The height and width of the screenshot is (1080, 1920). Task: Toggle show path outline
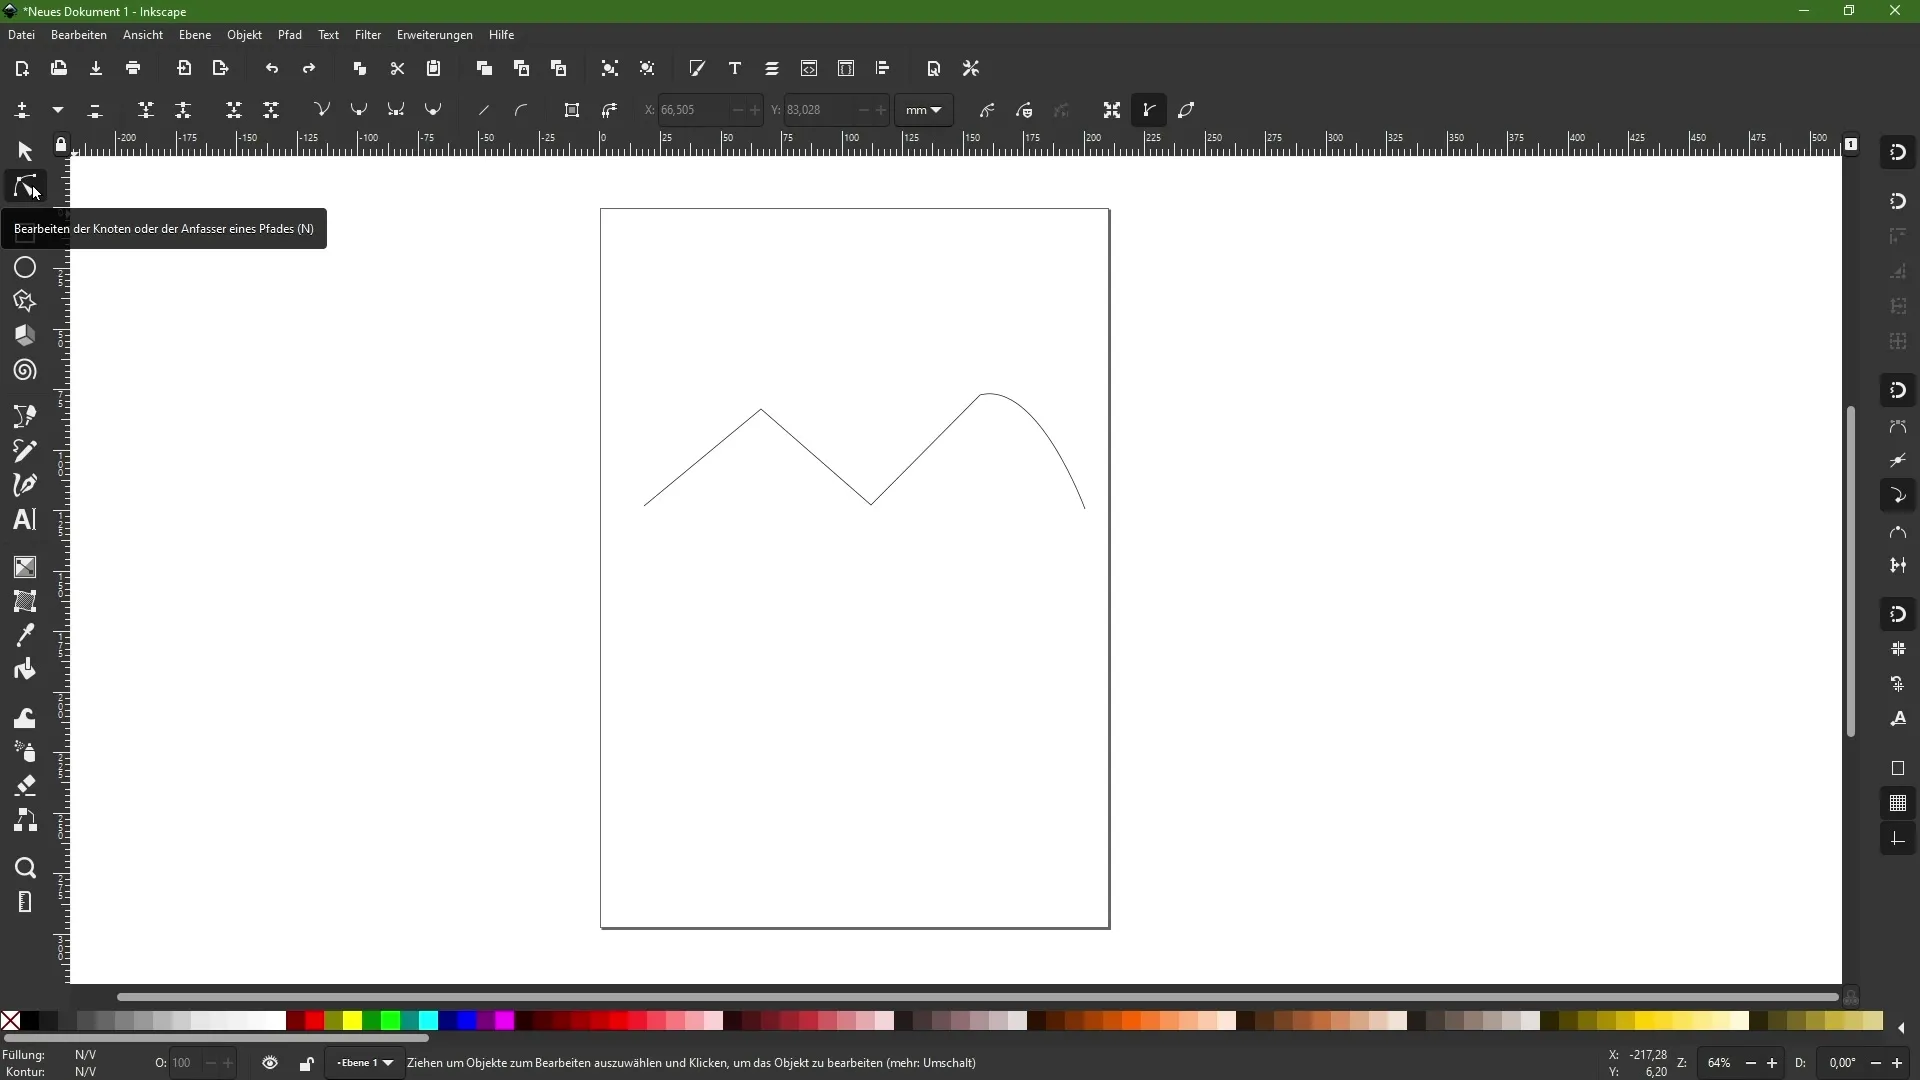point(1187,110)
